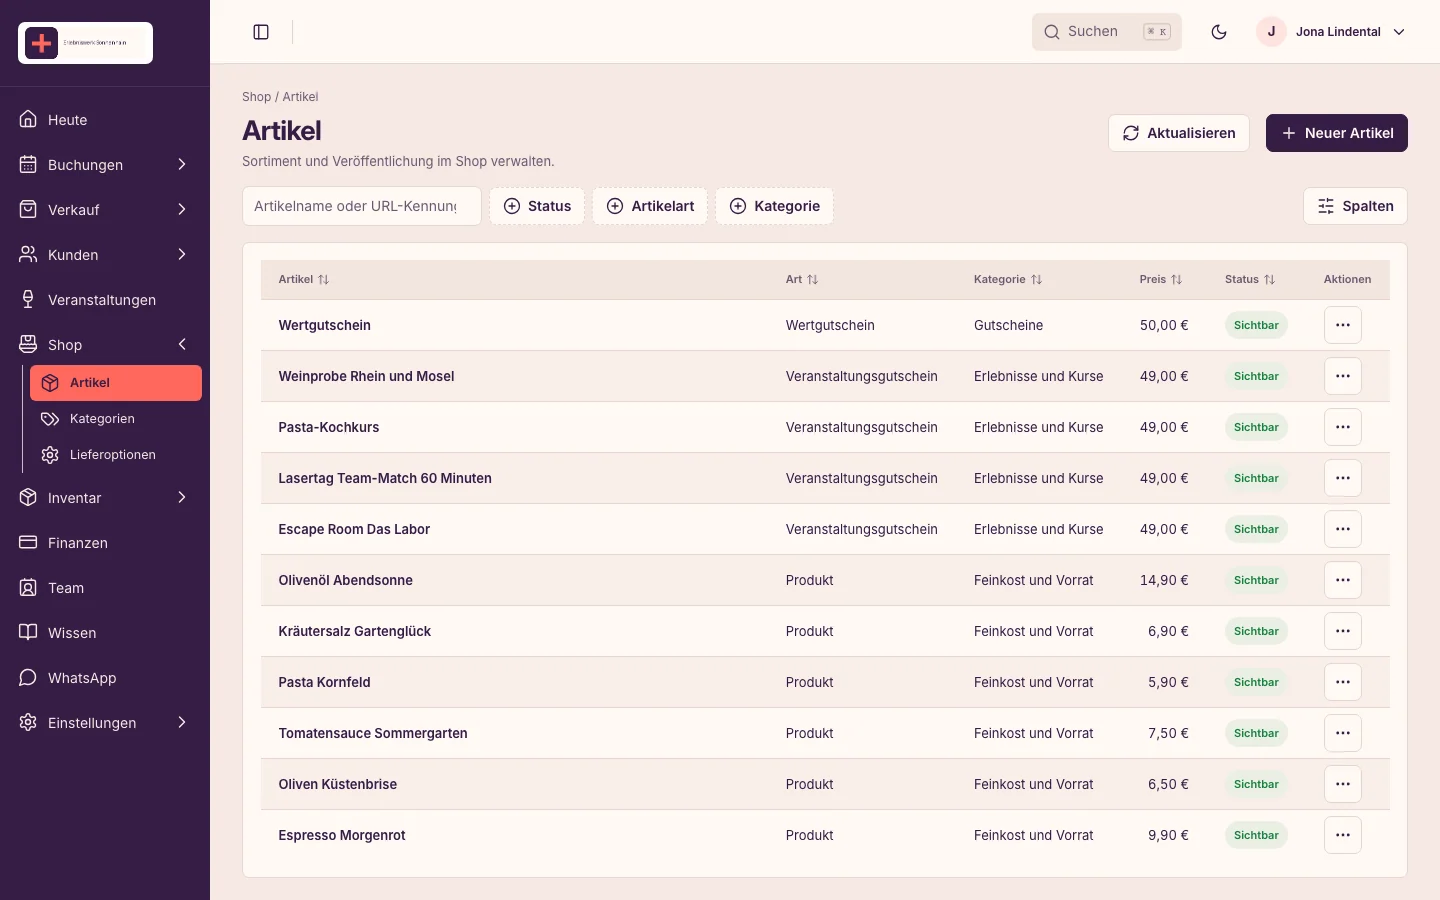Open actions menu for Olivenöl Abendsonne

1343,580
